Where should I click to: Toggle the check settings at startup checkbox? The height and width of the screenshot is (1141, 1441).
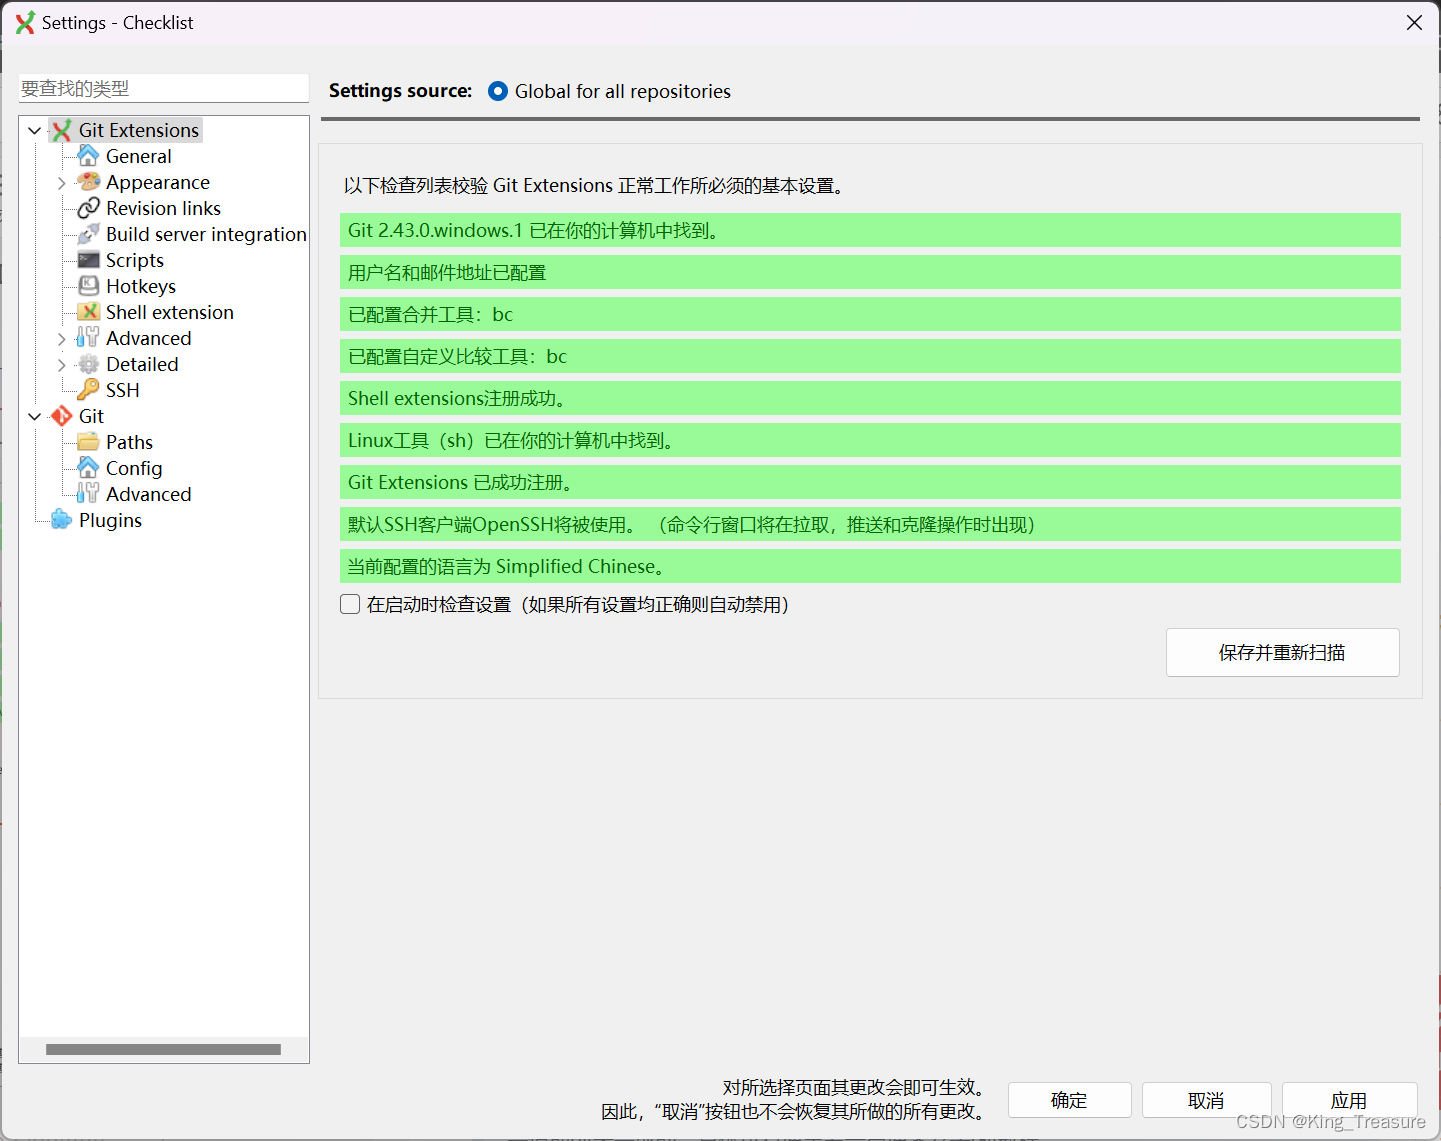[x=350, y=604]
